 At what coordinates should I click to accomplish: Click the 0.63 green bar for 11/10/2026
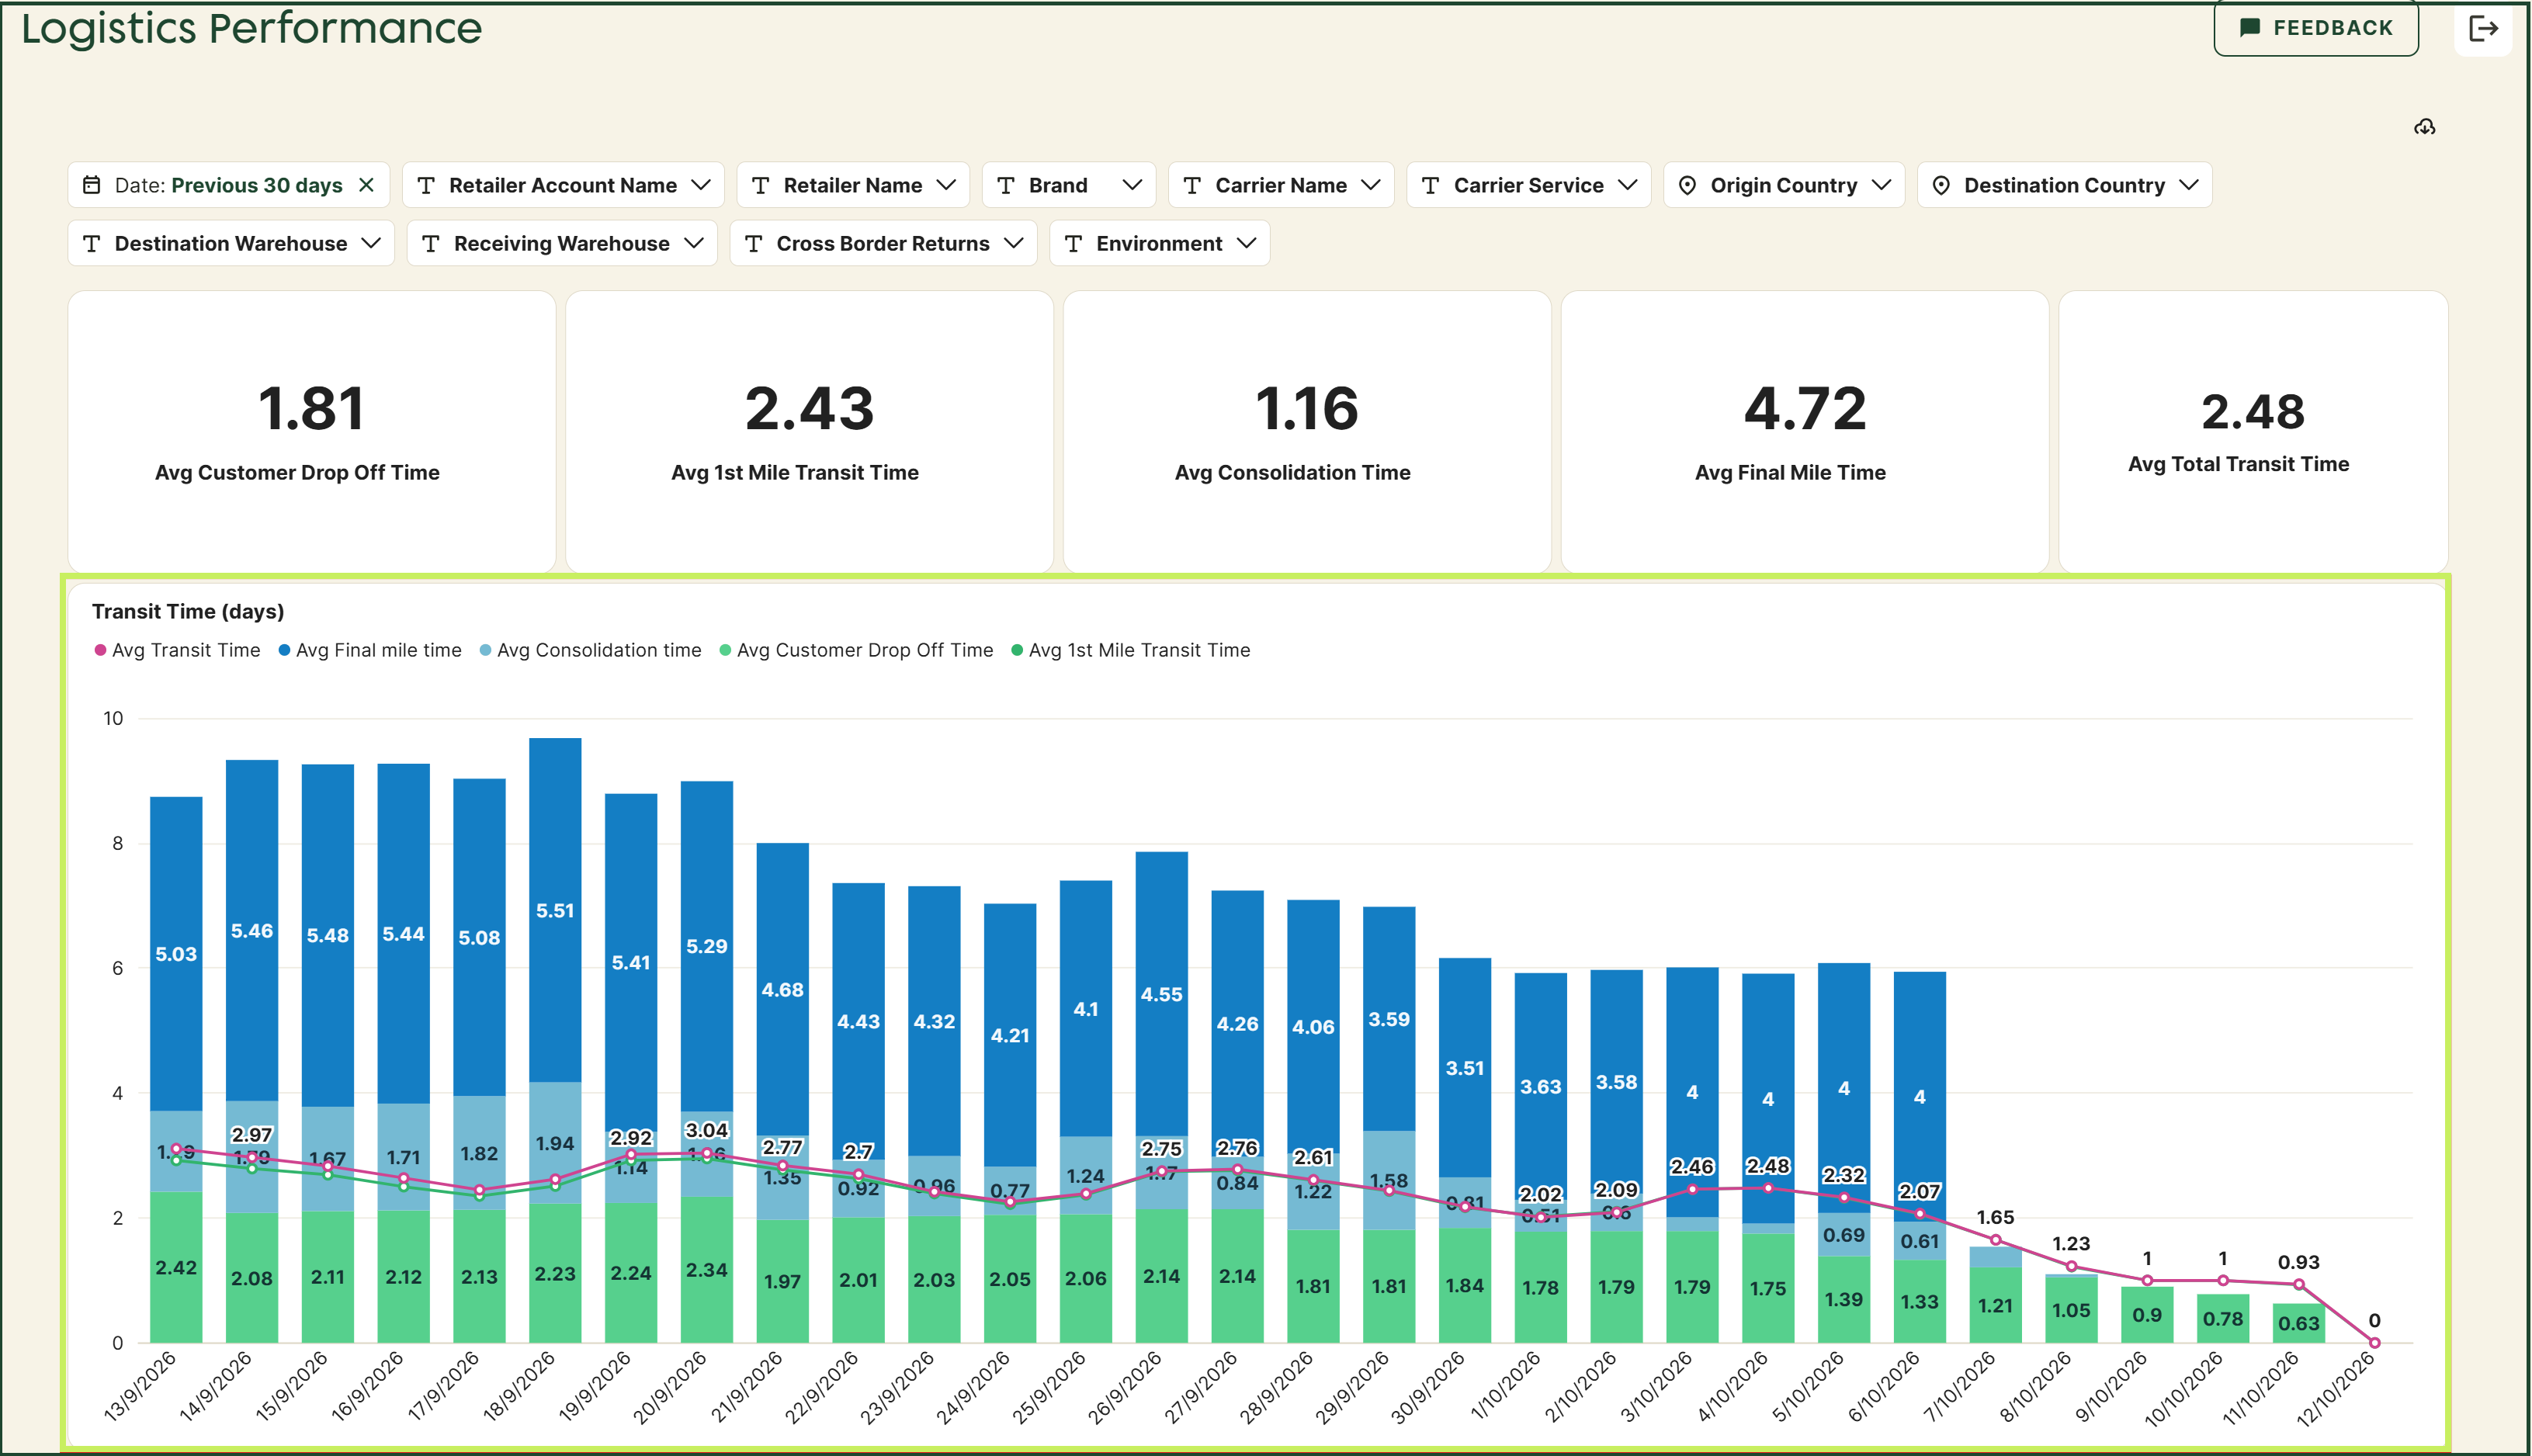[x=2298, y=1323]
